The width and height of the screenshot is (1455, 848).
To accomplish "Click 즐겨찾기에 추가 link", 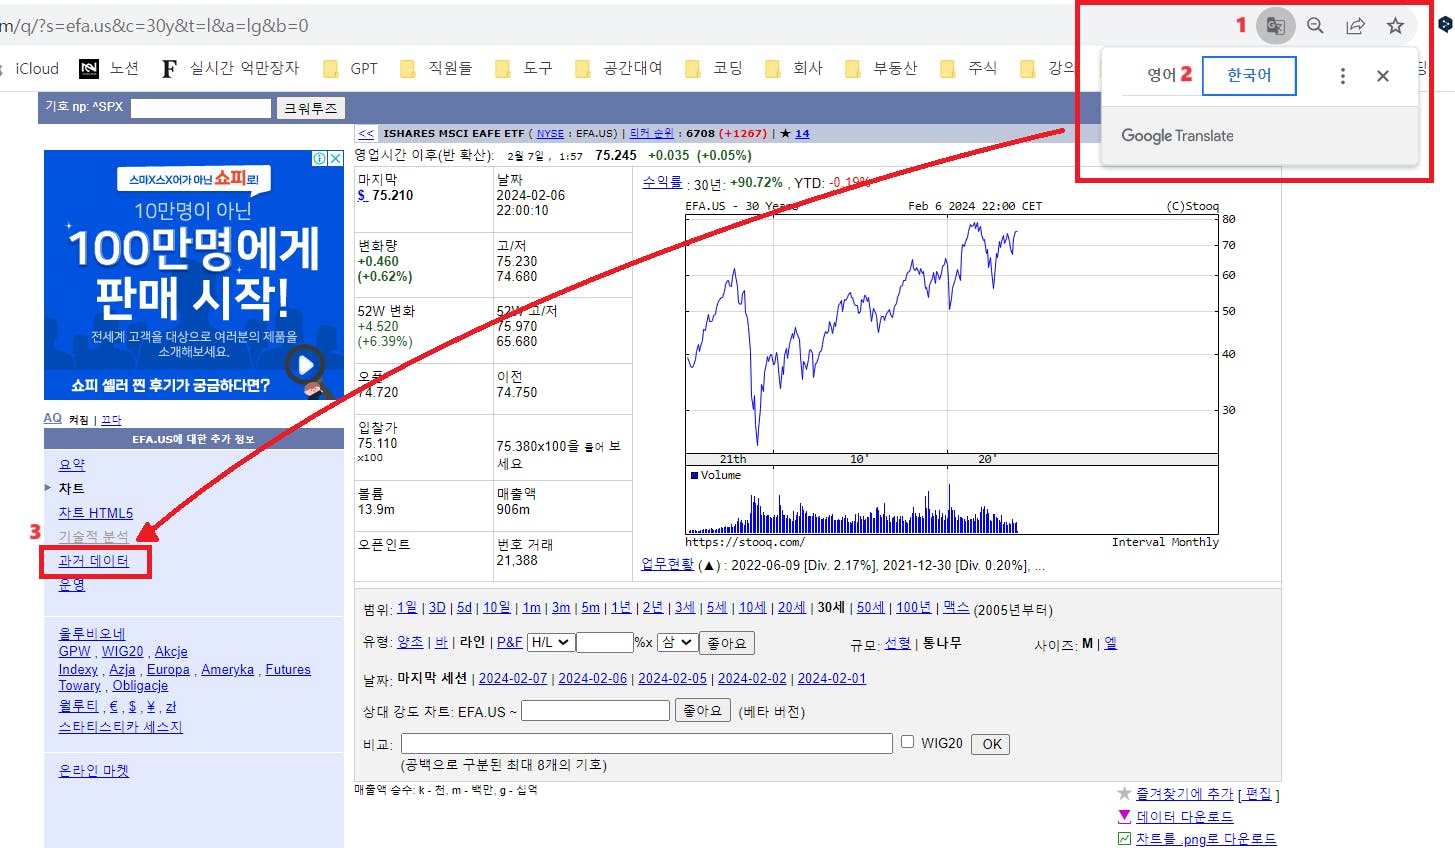I will click(x=1184, y=793).
